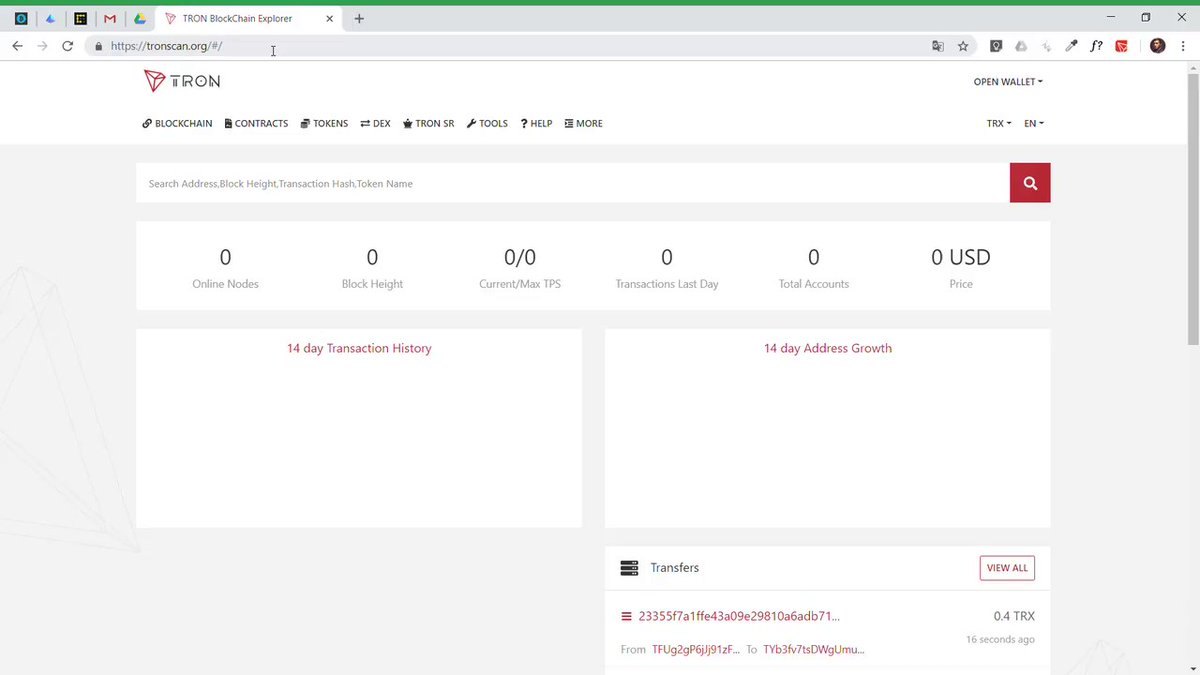Go back with browser back arrow
The width and height of the screenshot is (1200, 675).
(18, 46)
